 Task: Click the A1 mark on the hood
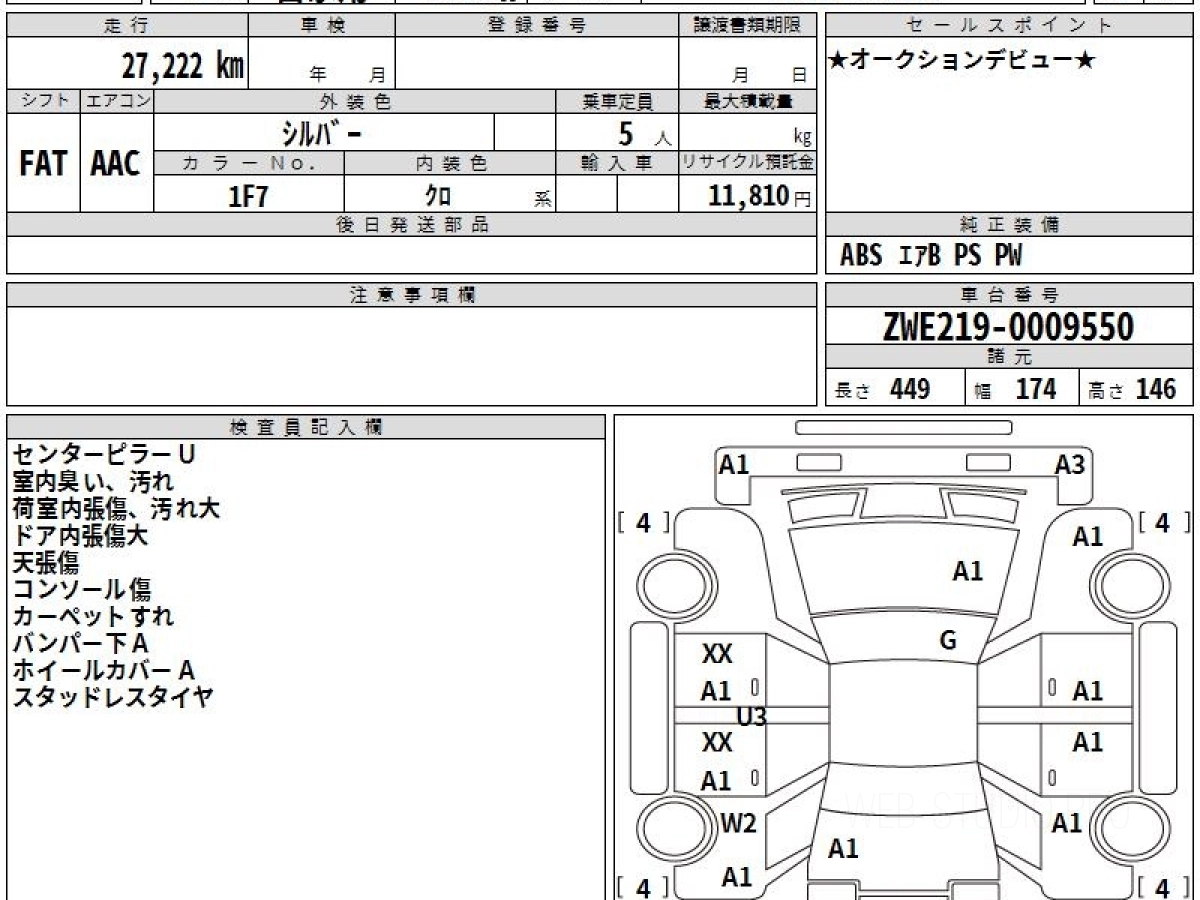coord(968,571)
